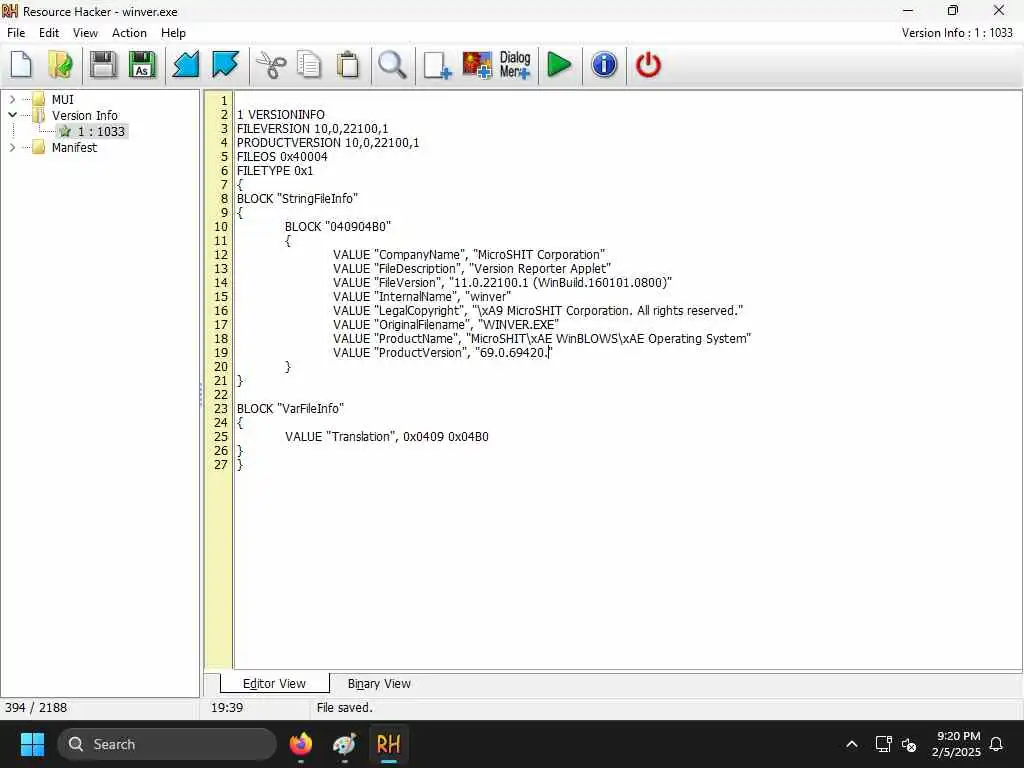
Task: Click the OriginalFilename value line
Action: (446, 325)
